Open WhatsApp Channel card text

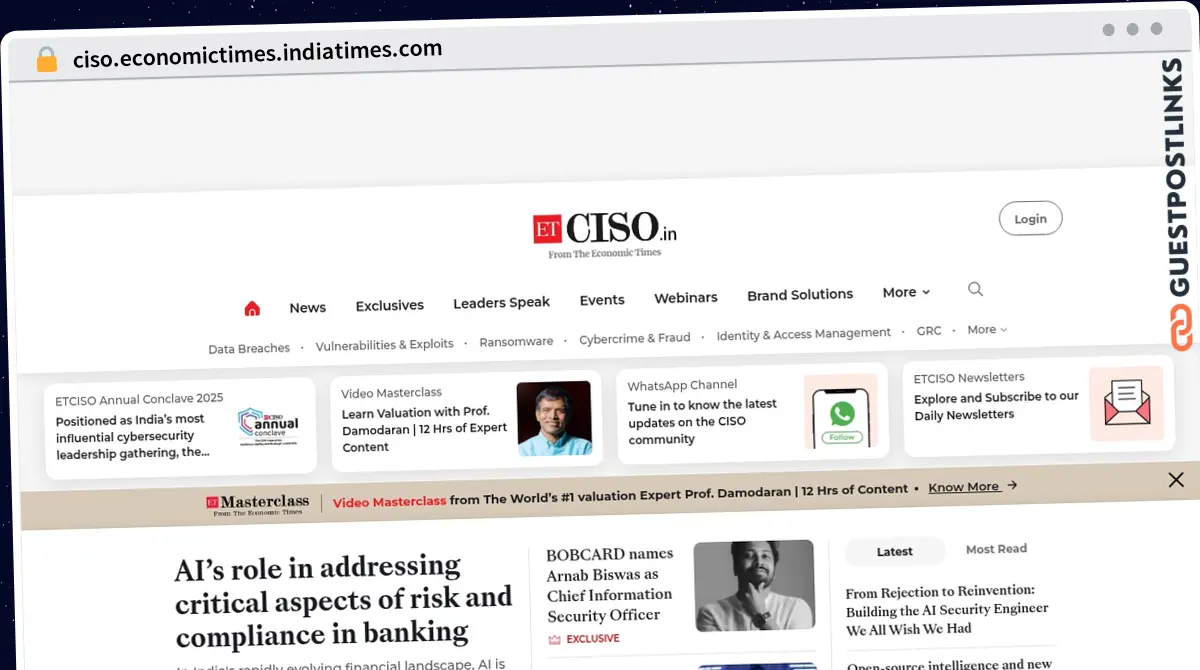702,421
